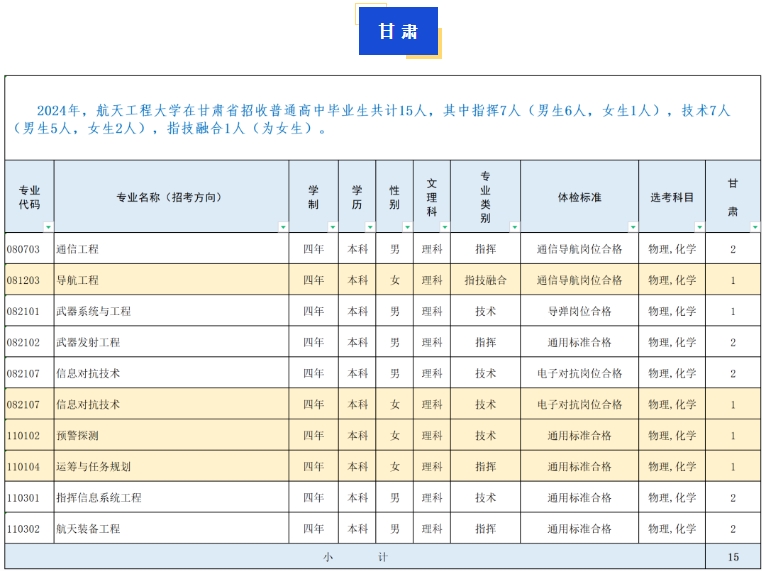Click the 小计 subtotal row label
762x571 pixels.
[x=354, y=557]
